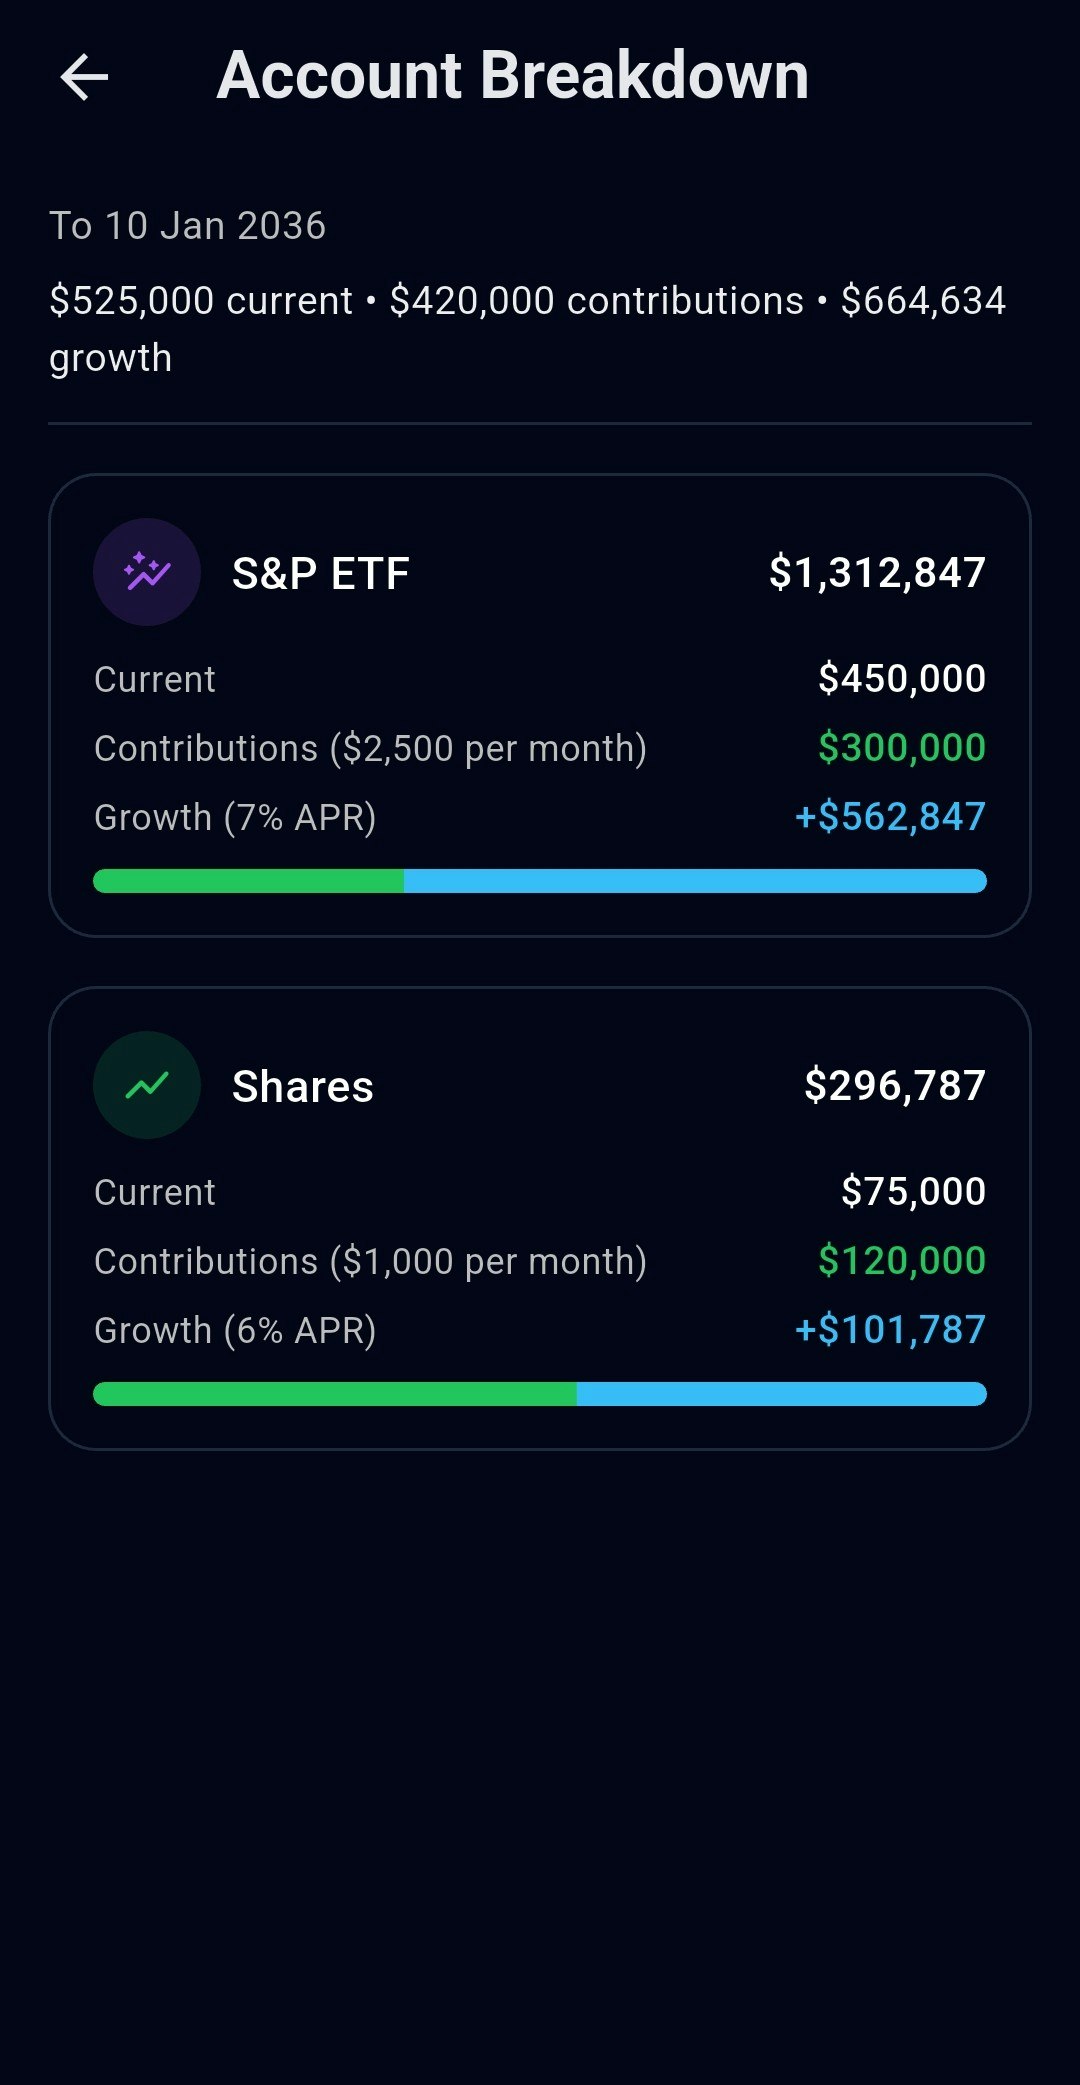The width and height of the screenshot is (1080, 2085).
Task: Click blue growth segment of Shares bar
Action: [x=781, y=1394]
